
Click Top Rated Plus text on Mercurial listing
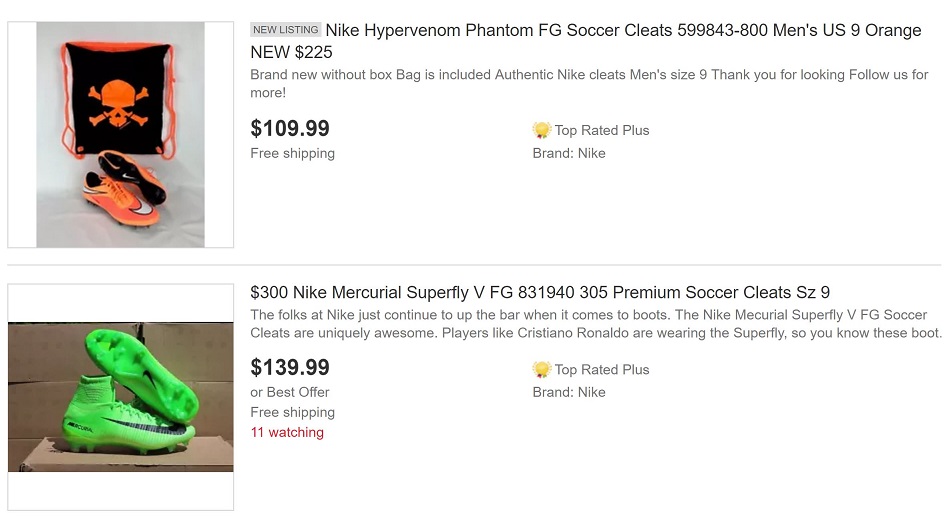[602, 369]
